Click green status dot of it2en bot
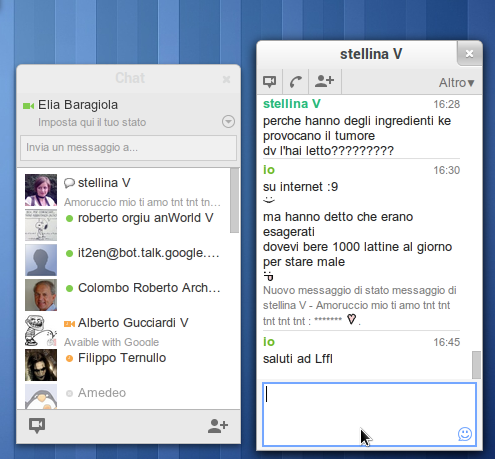The height and width of the screenshot is (459, 495). click(x=69, y=254)
